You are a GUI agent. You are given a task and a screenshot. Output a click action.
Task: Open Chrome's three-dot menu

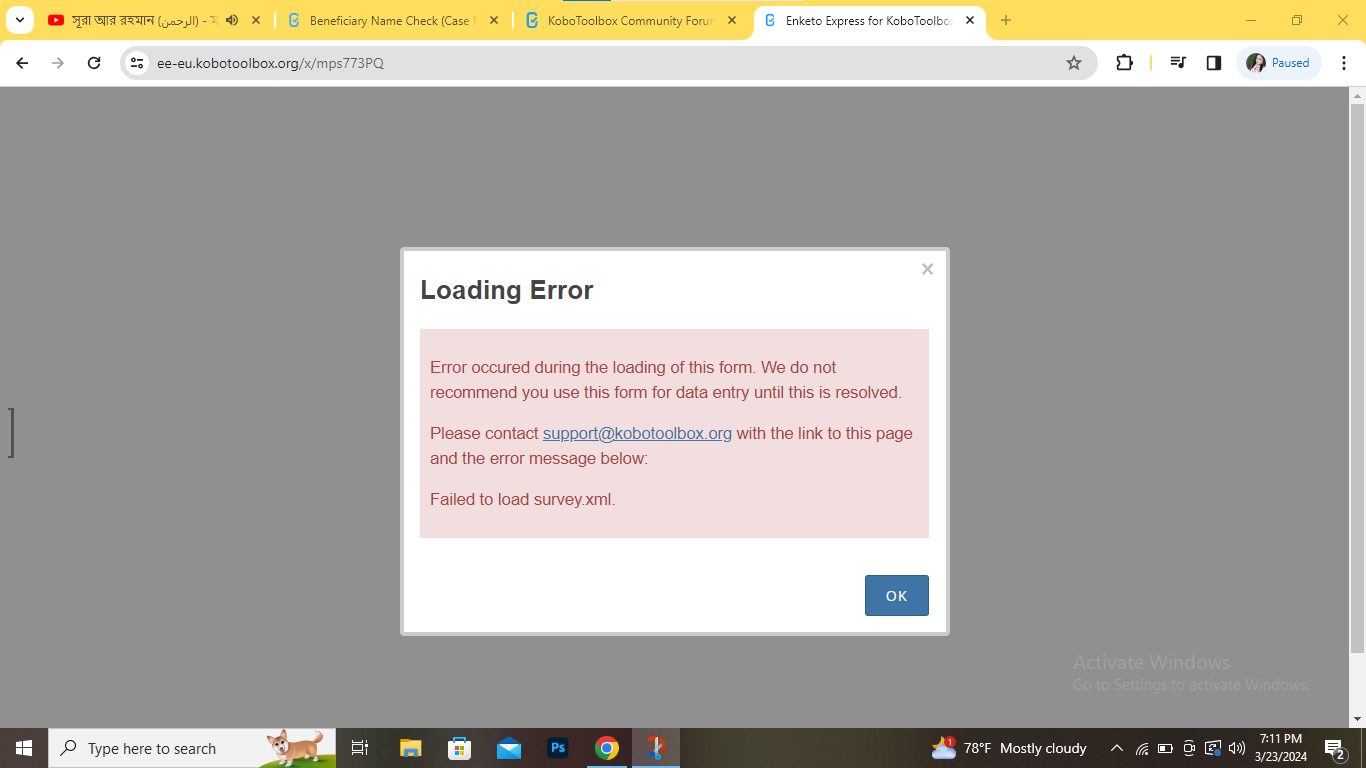click(1344, 63)
